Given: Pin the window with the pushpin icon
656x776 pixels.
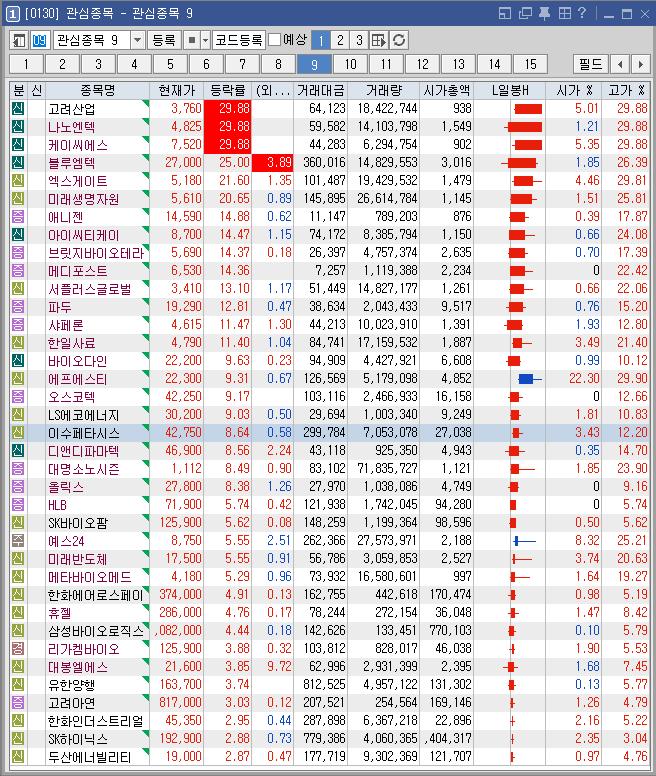Looking at the screenshot, I should pos(544,13).
